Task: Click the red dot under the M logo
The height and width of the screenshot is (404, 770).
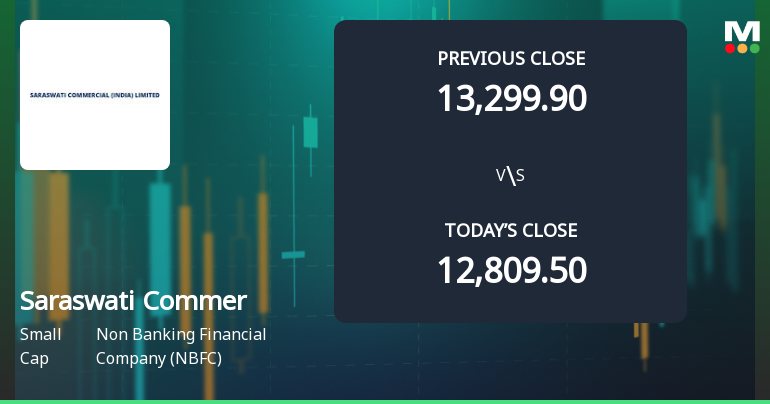Action: pyautogui.click(x=730, y=48)
